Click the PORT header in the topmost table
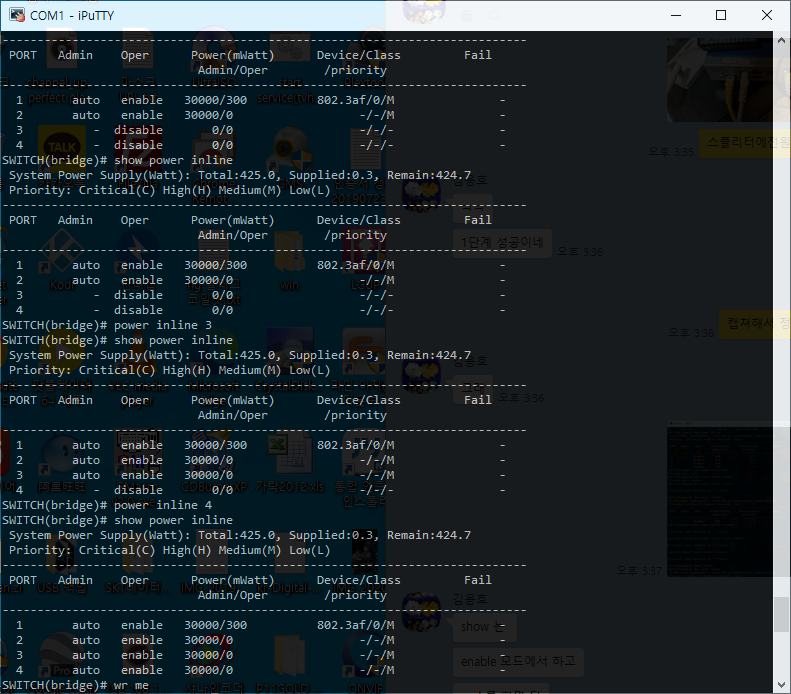 (23, 55)
